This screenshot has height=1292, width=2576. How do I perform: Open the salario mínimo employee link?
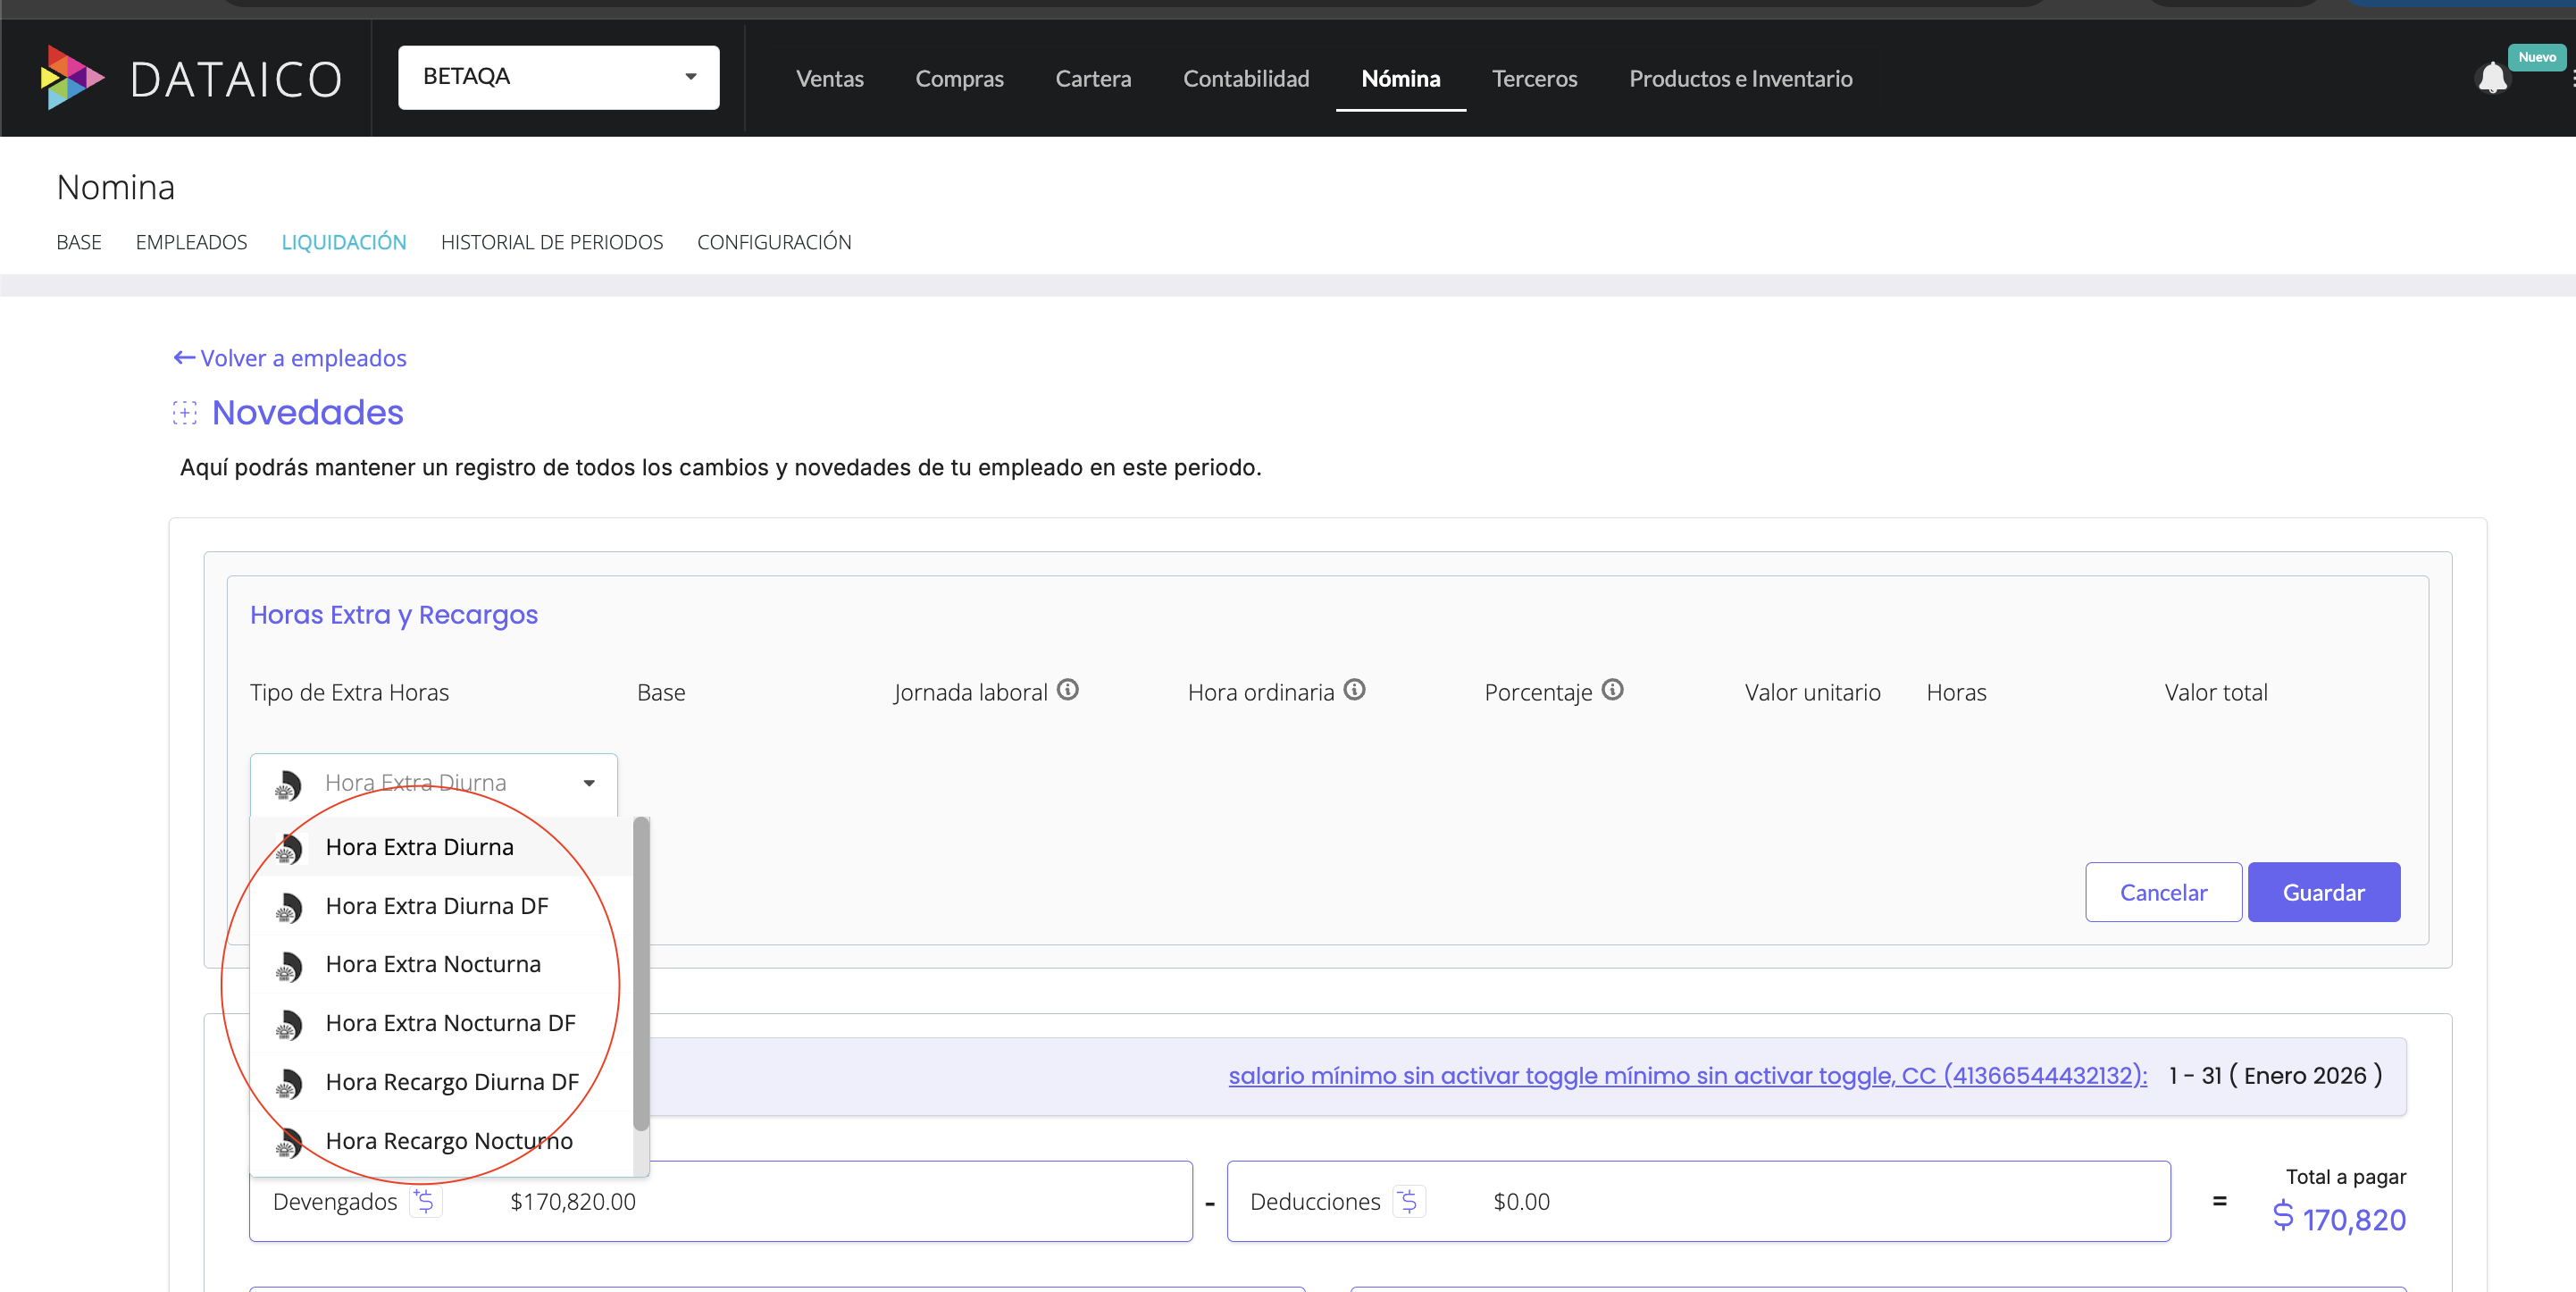click(1687, 1075)
